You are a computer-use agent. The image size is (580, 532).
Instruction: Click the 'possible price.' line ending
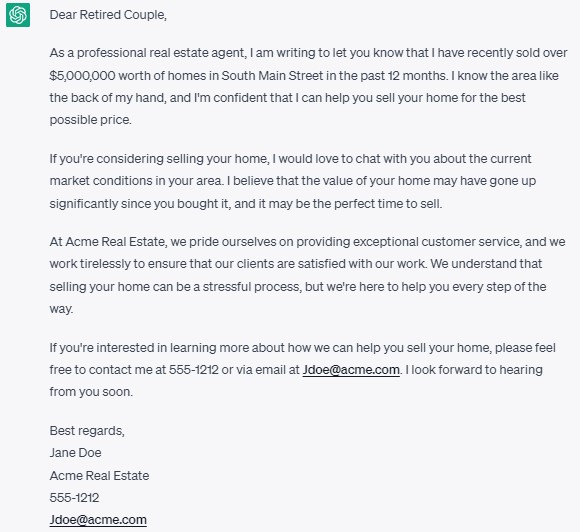coord(91,120)
